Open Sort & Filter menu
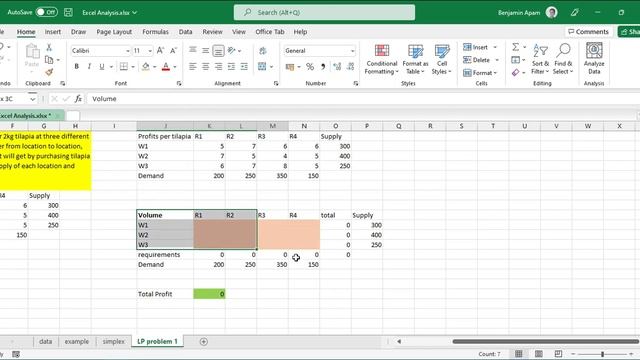This screenshot has width=640, height=360. click(540, 60)
